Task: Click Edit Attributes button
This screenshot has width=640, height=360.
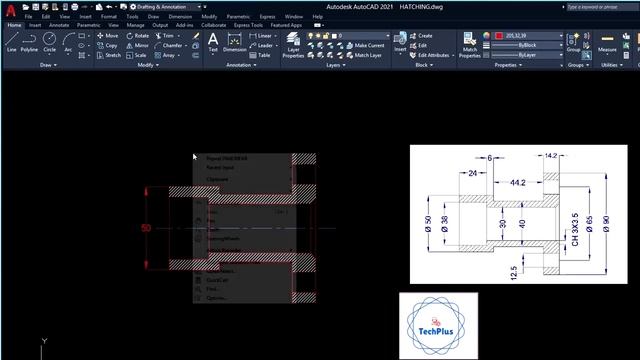Action: (x=429, y=55)
